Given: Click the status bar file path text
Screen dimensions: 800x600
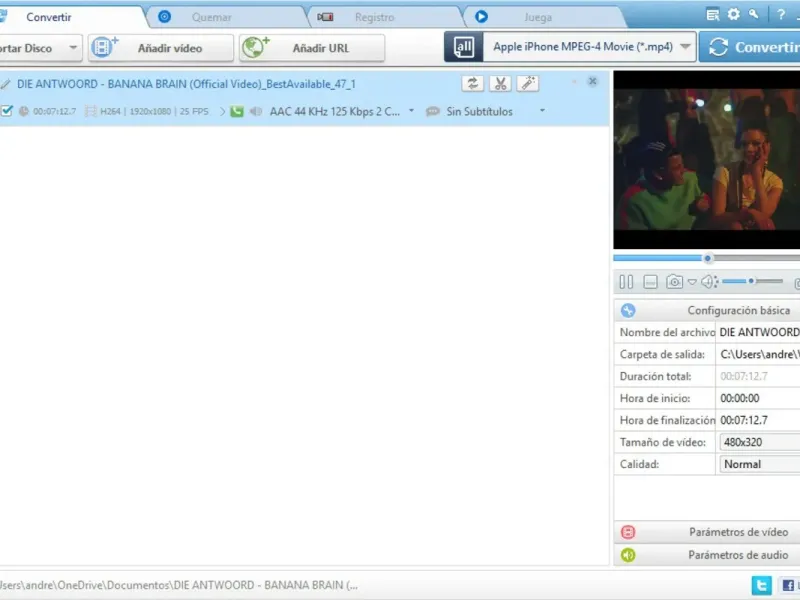Looking at the screenshot, I should tap(179, 585).
